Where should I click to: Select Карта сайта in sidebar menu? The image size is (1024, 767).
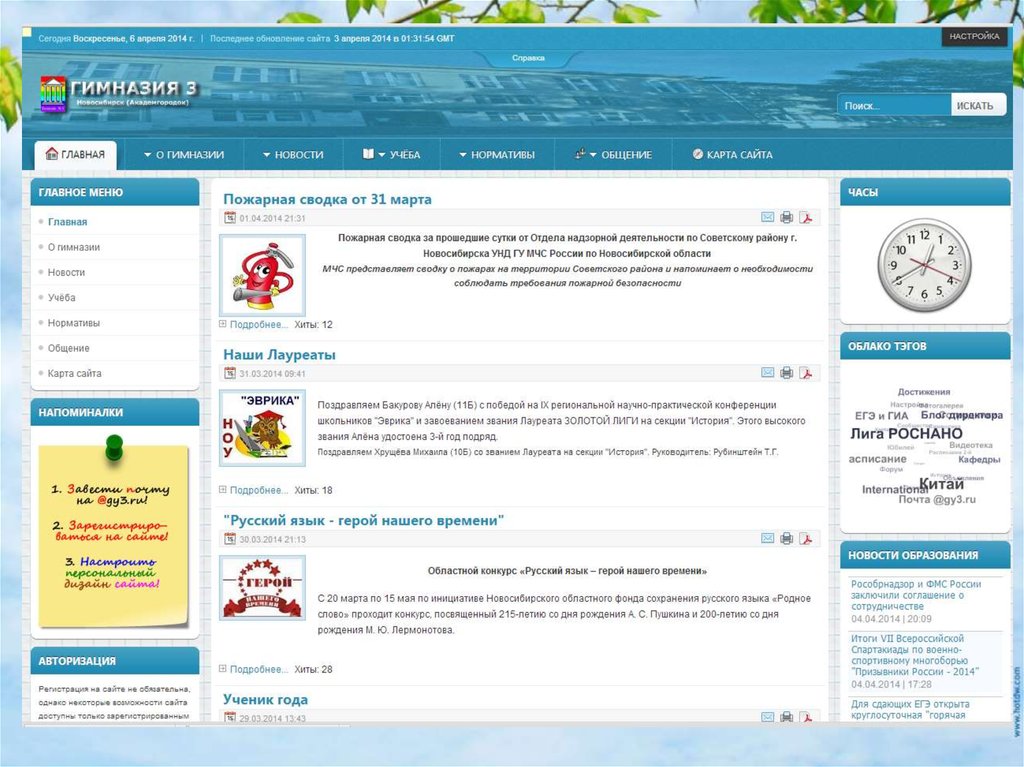[x=74, y=373]
